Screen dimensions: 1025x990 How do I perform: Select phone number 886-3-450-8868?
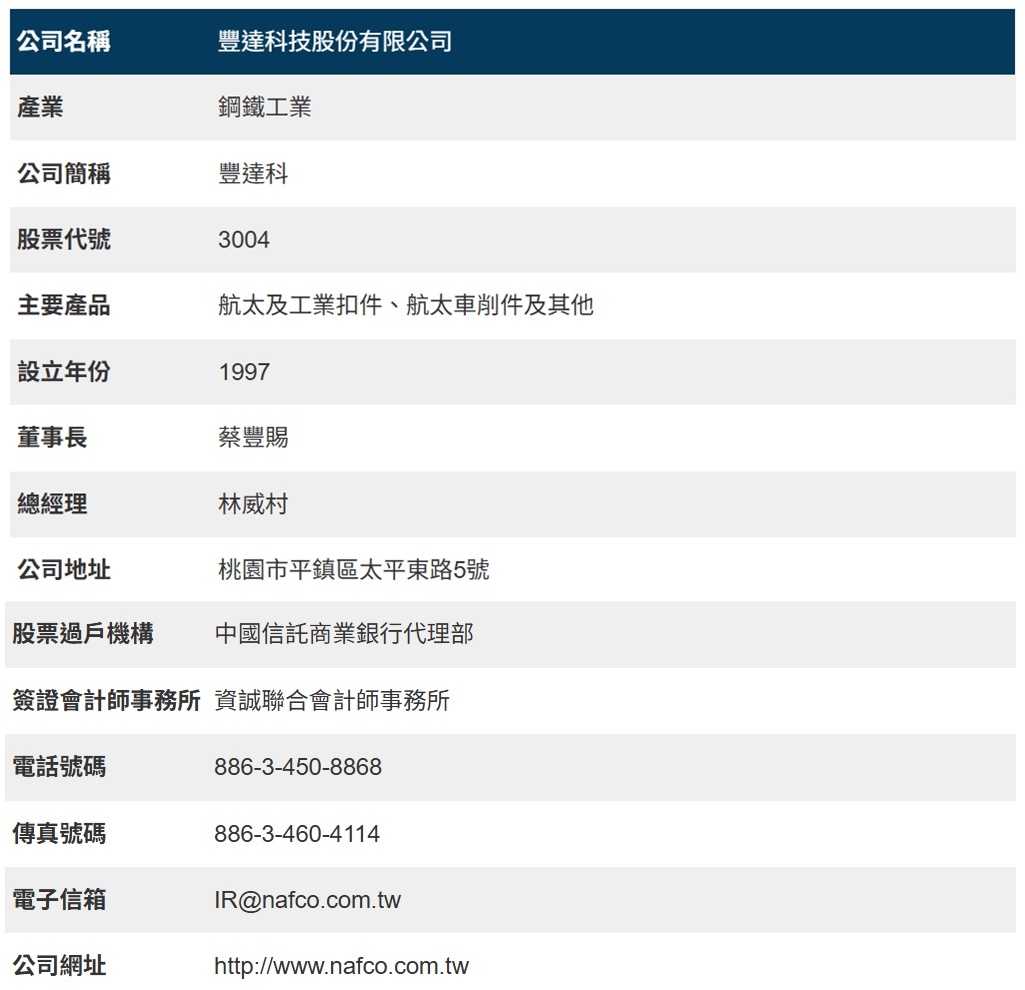click(x=298, y=767)
